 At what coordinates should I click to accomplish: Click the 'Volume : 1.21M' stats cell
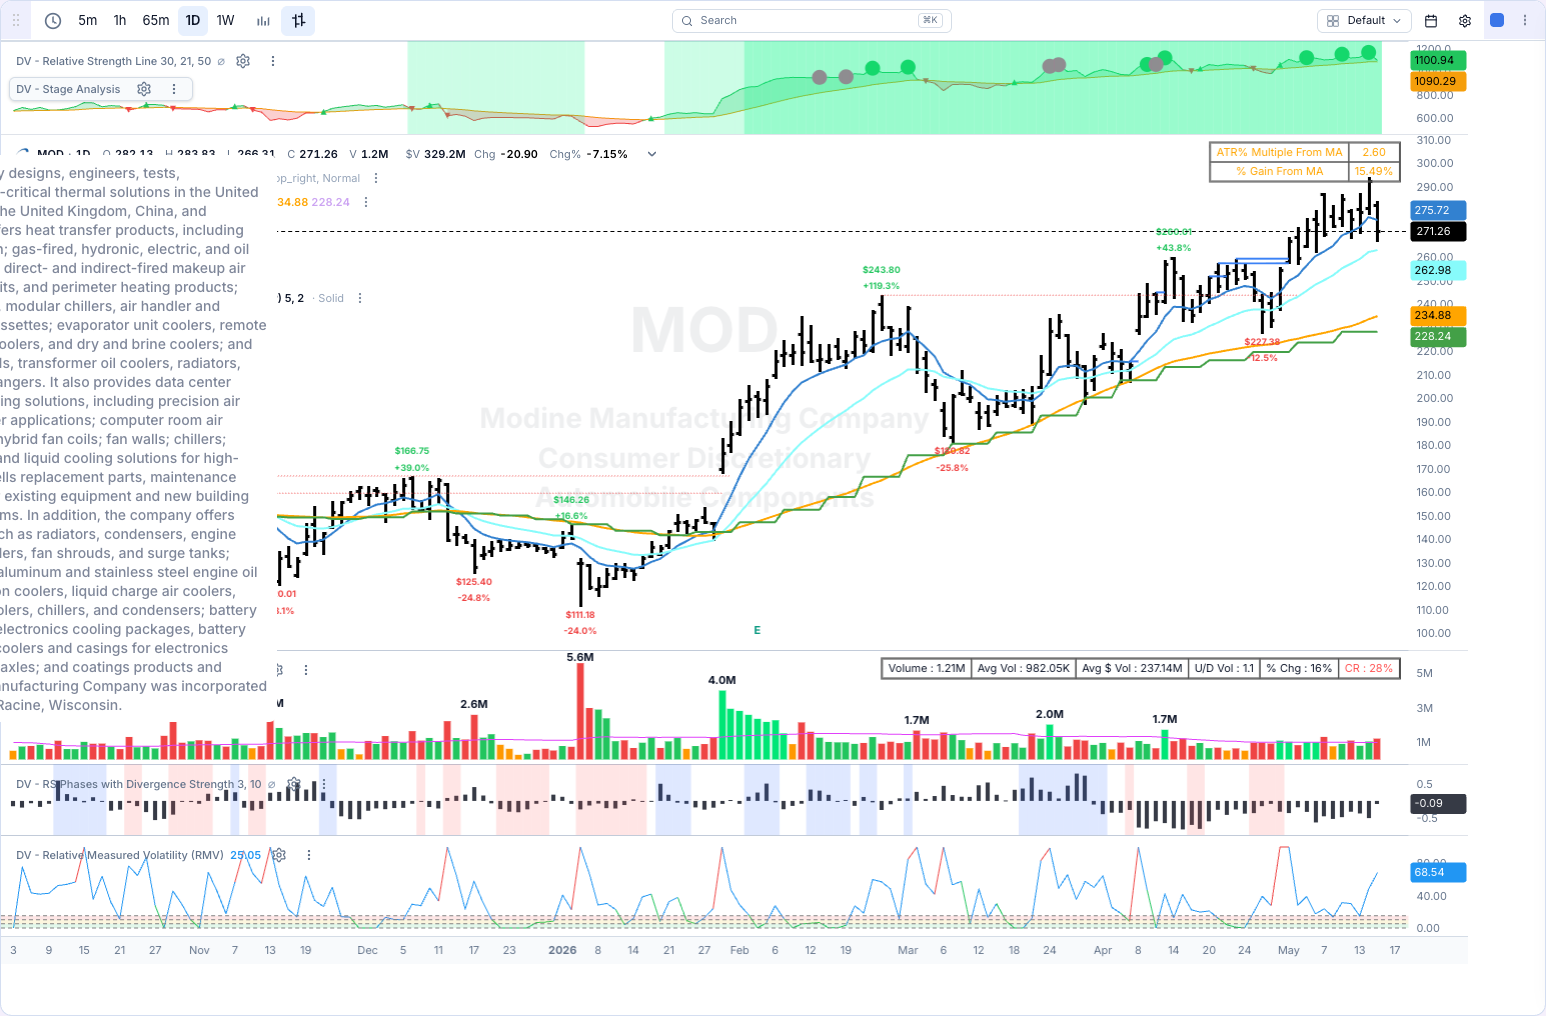927,668
